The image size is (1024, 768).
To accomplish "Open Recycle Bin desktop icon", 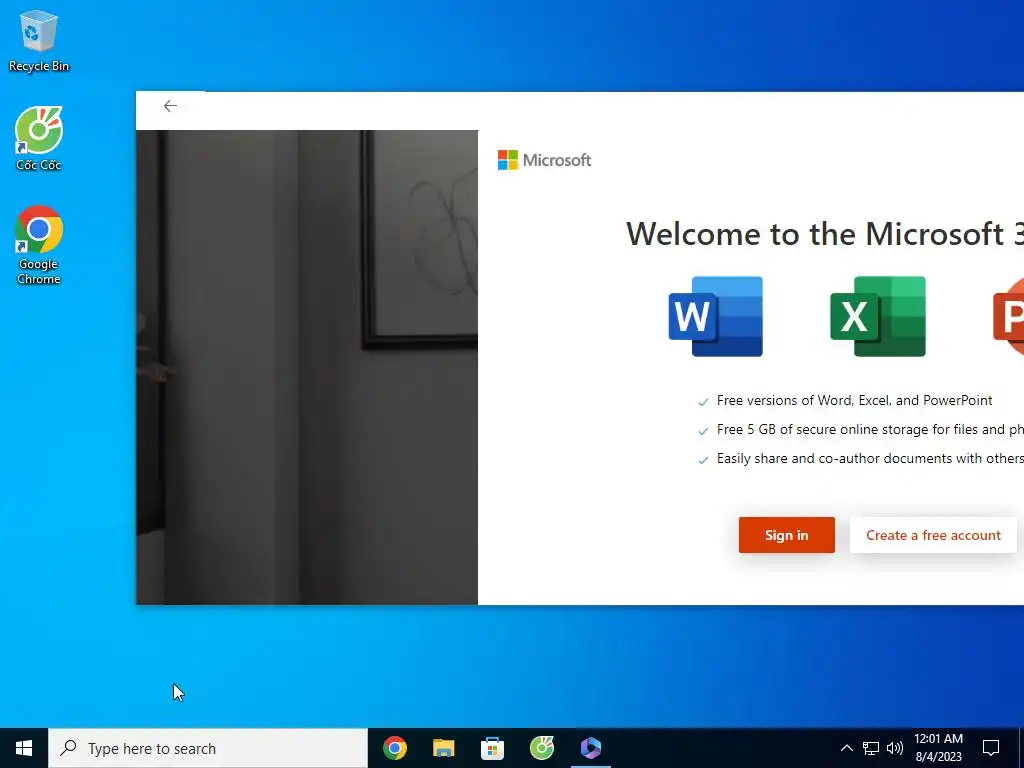I will pos(39,41).
